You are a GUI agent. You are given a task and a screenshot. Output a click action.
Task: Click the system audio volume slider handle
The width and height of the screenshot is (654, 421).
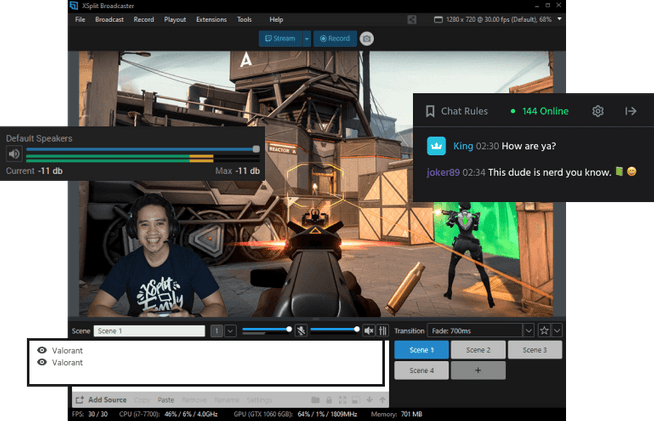[x=357, y=329]
